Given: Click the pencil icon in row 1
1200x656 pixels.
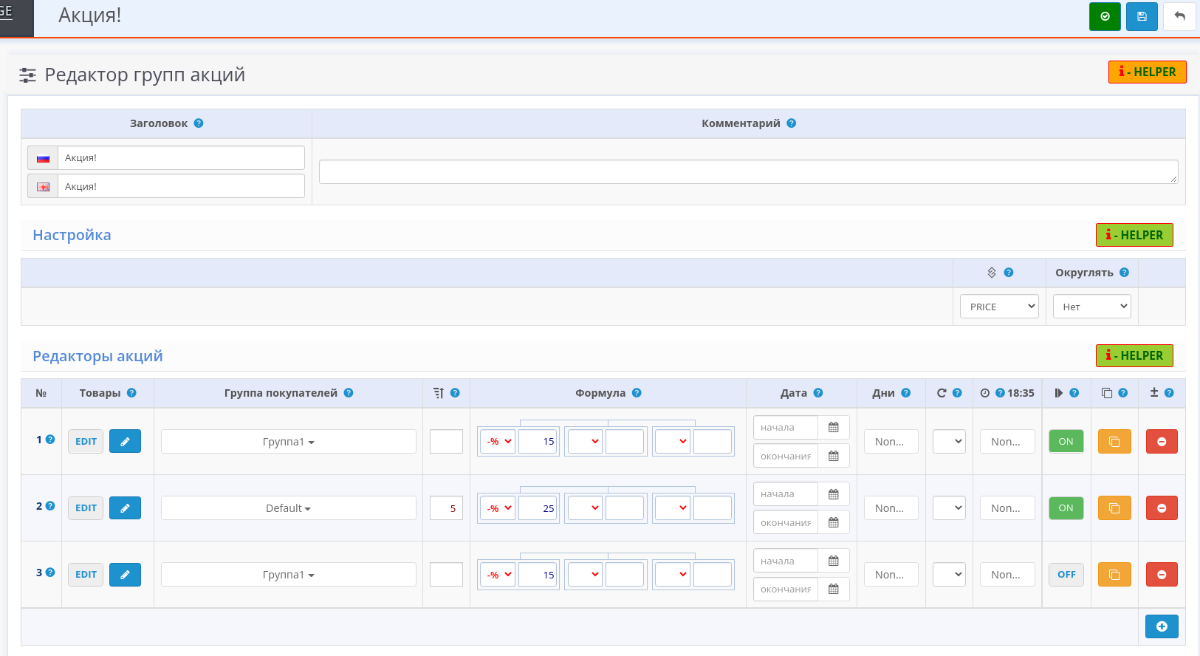Looking at the screenshot, I should pyautogui.click(x=125, y=441).
